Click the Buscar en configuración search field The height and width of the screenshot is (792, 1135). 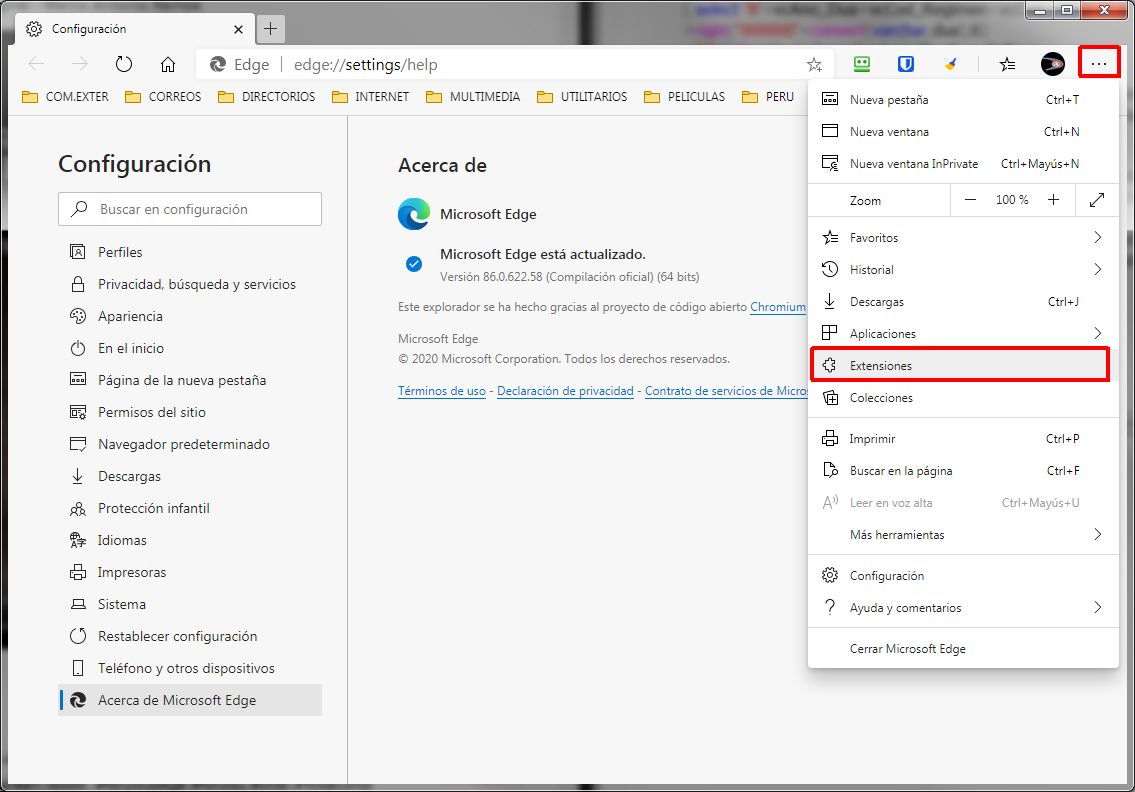[190, 209]
